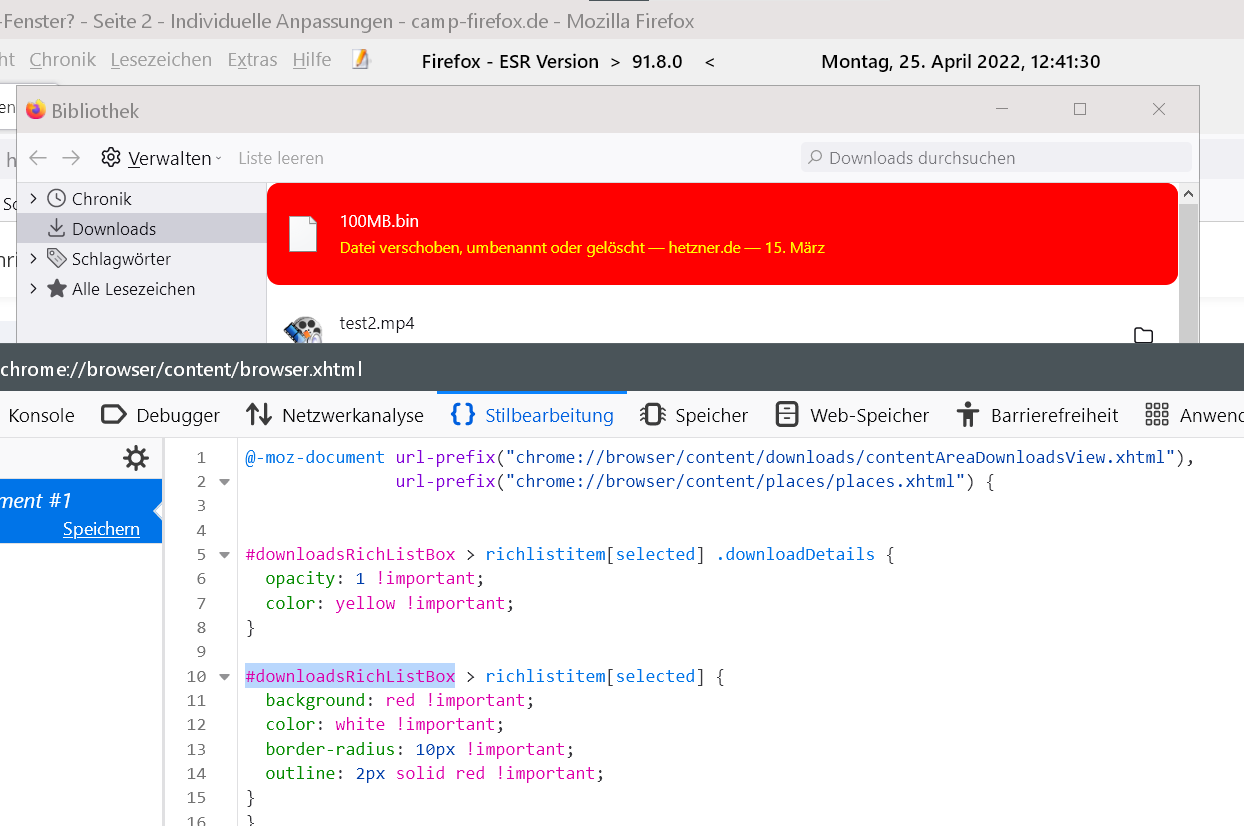Open the Verwalten dropdown menu
Image resolution: width=1244 pixels, height=826 pixels.
click(x=160, y=158)
